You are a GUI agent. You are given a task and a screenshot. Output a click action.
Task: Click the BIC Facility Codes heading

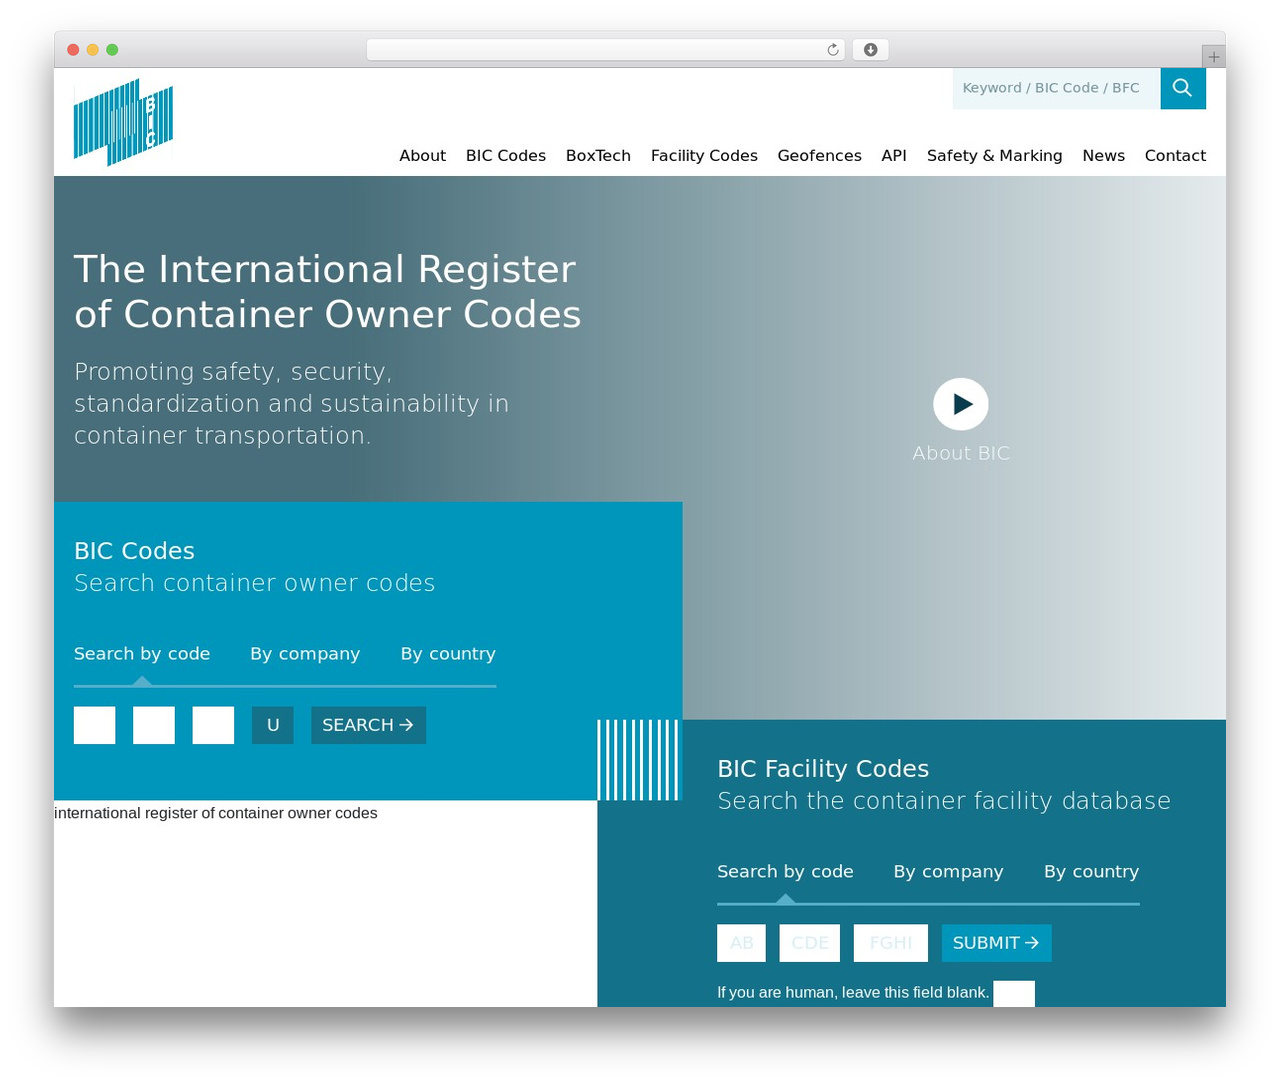tap(823, 769)
